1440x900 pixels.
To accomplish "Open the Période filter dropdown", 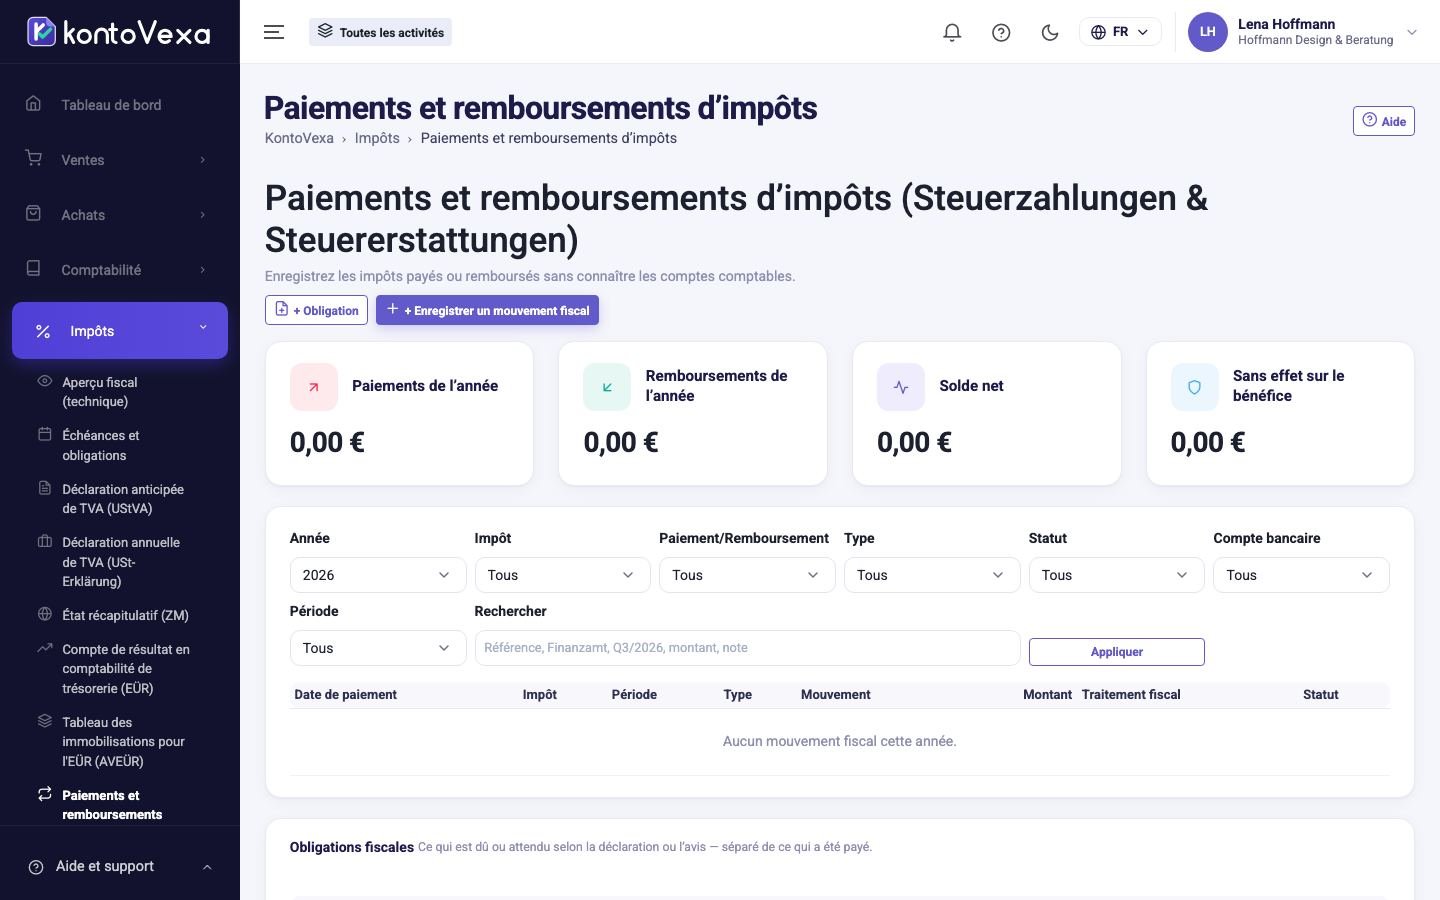I will [x=378, y=648].
